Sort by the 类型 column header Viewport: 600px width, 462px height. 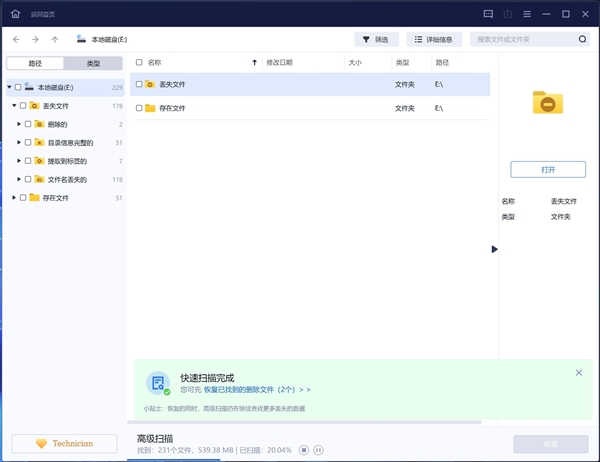pos(402,62)
